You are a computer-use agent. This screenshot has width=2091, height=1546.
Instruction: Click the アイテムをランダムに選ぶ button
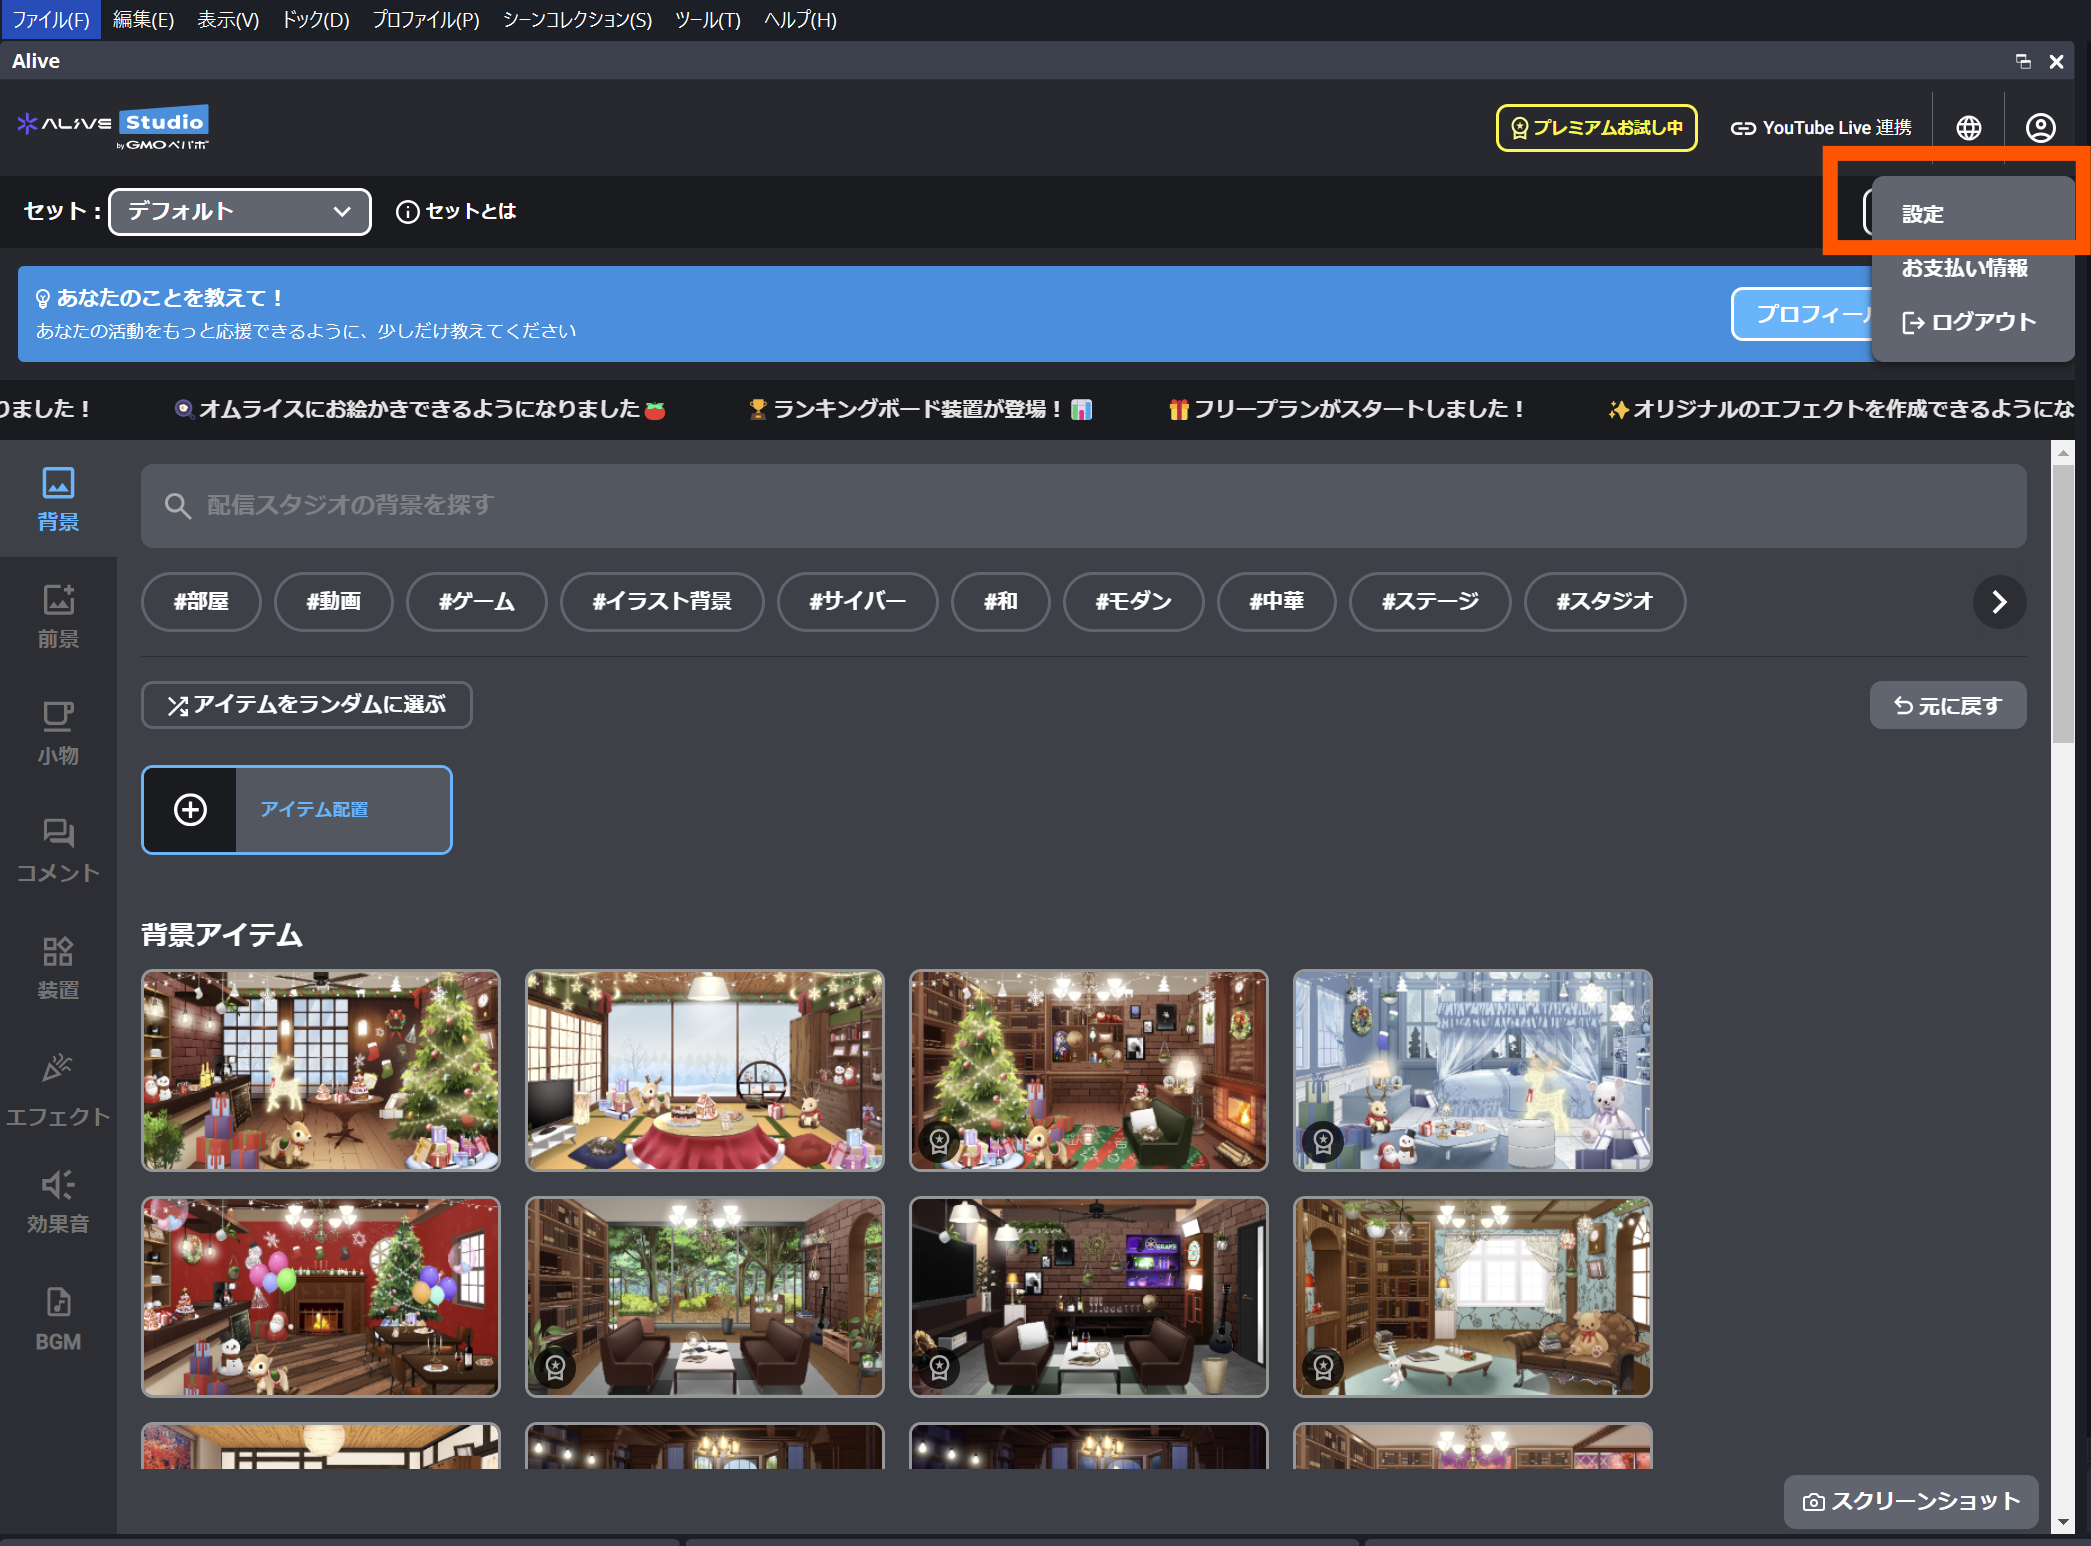(306, 705)
